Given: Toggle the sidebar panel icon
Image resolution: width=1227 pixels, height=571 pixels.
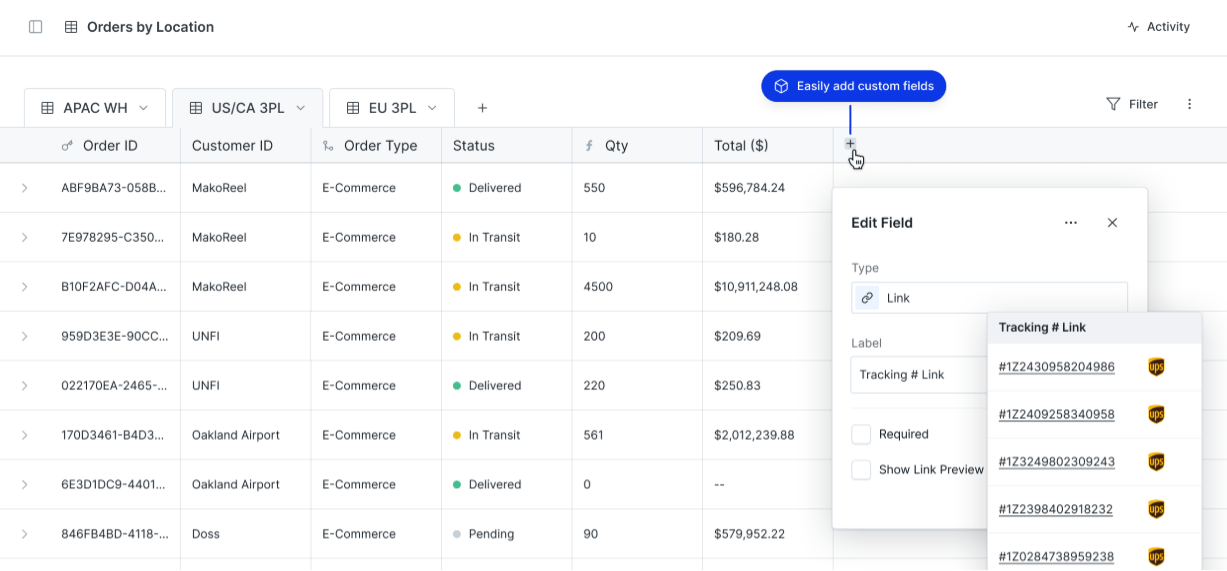Looking at the screenshot, I should tap(36, 27).
